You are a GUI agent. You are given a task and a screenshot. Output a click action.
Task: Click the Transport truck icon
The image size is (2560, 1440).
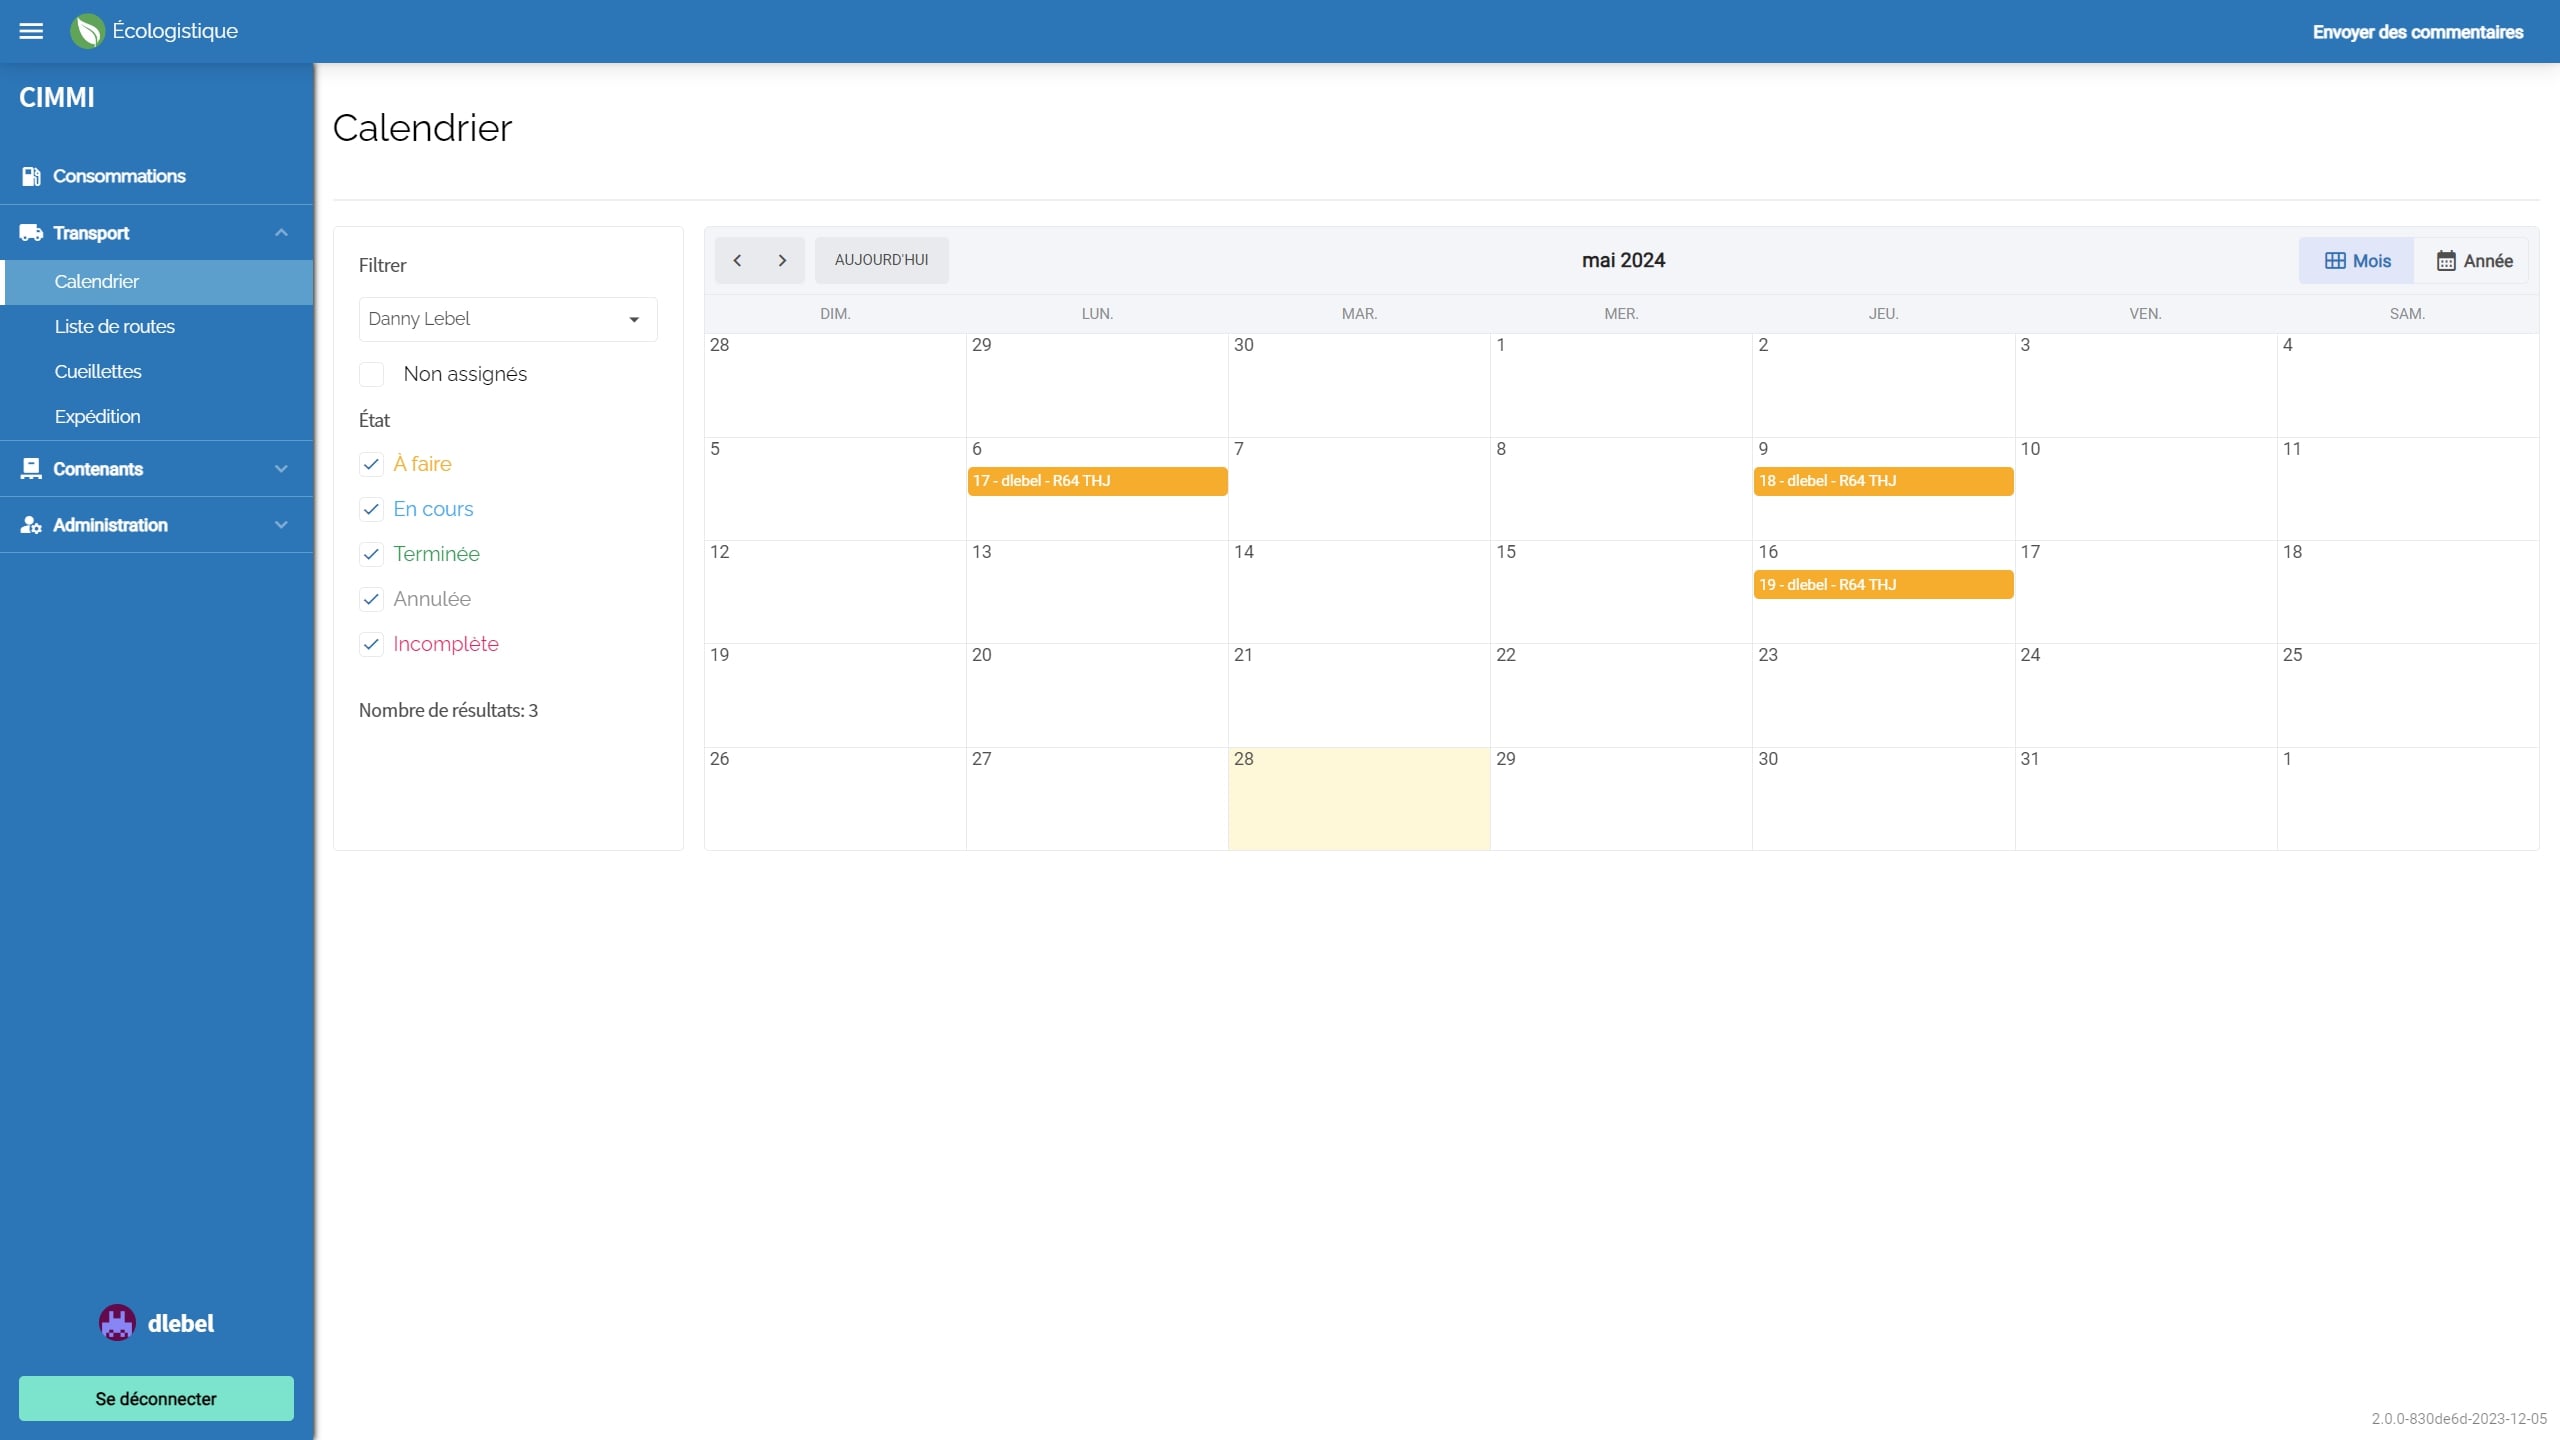tap(31, 233)
